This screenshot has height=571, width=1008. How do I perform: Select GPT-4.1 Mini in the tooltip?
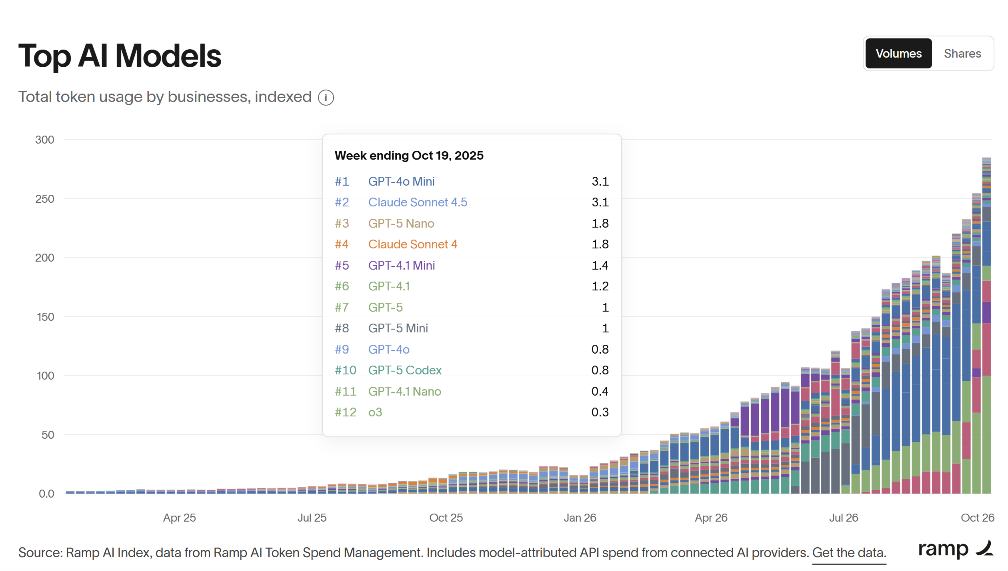[x=401, y=265]
